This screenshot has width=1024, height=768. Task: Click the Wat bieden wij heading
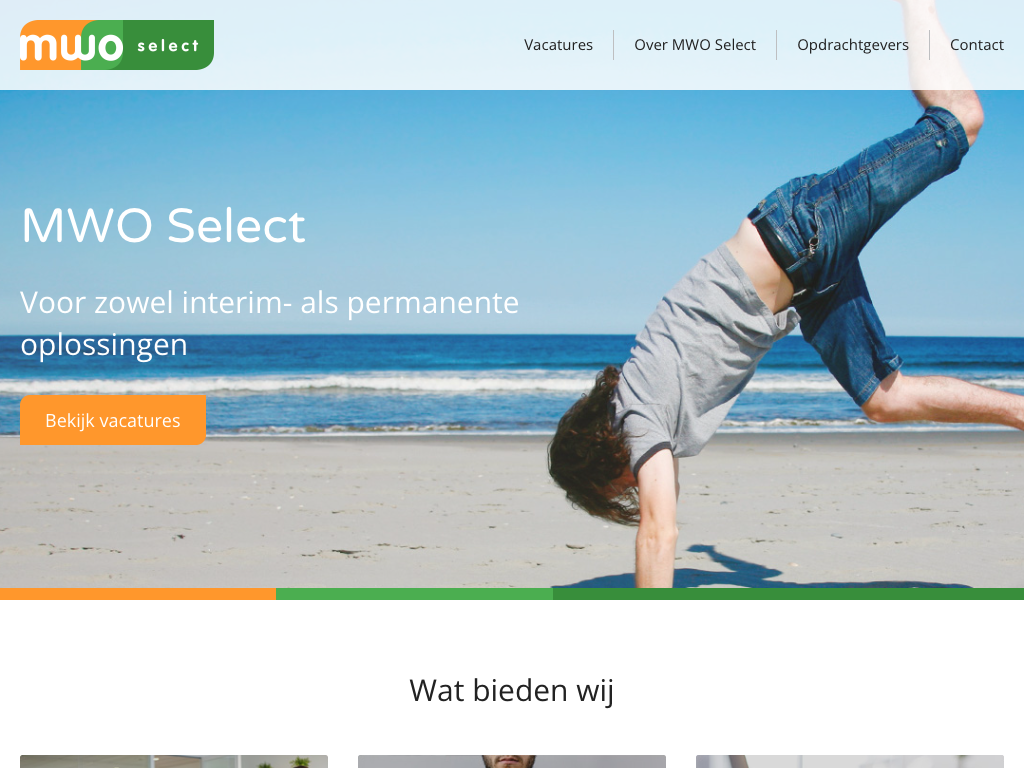pyautogui.click(x=512, y=690)
